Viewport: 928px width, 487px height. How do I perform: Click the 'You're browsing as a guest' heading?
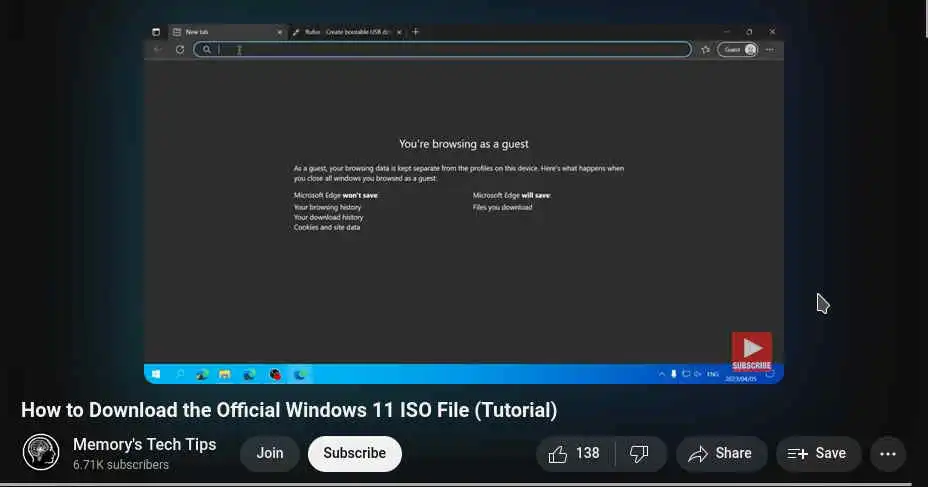(463, 144)
